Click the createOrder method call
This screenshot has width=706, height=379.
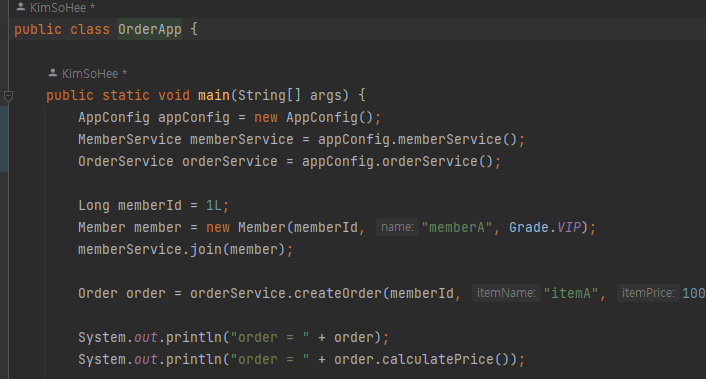point(338,293)
